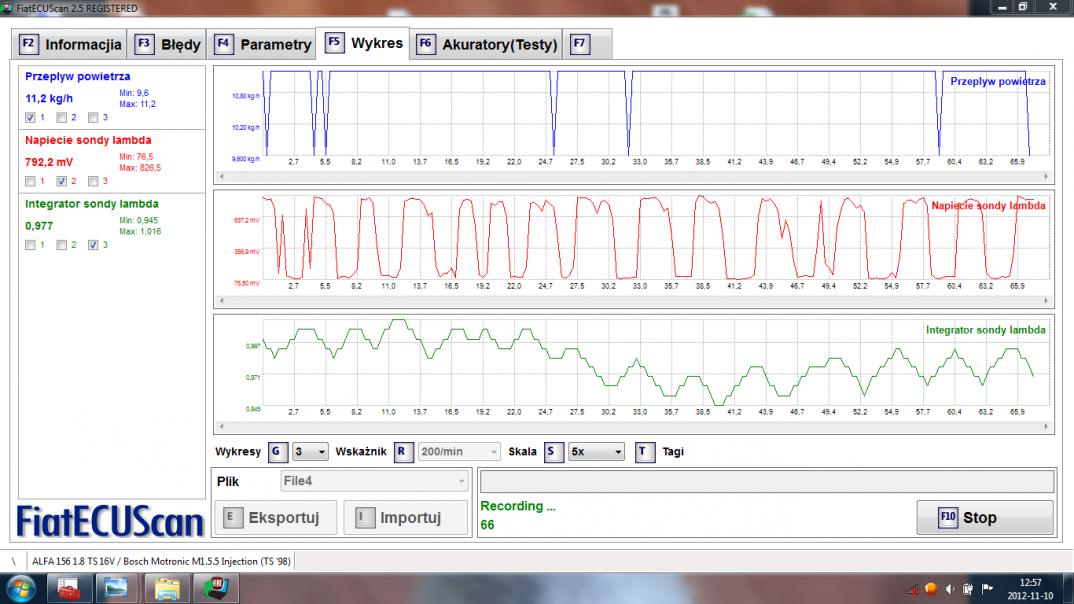Stop the recording with F10 Stop button
The height and width of the screenshot is (604, 1074).
(984, 518)
